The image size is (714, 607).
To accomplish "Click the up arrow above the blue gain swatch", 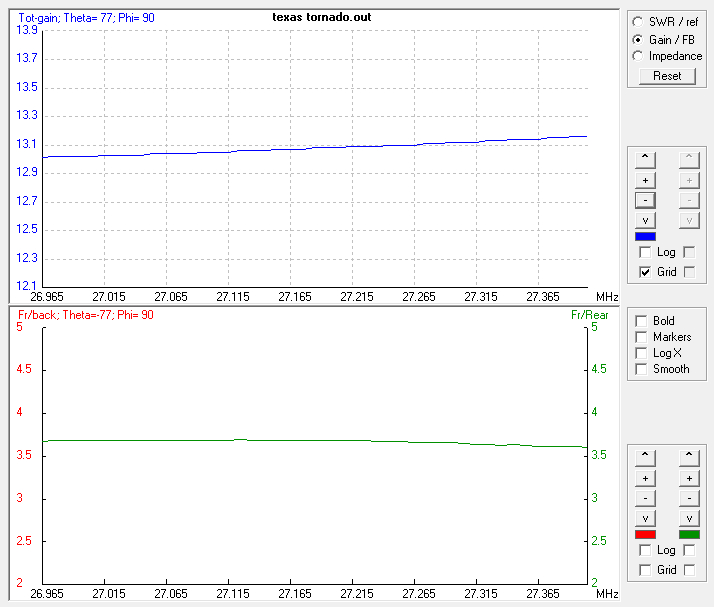I will 646,158.
